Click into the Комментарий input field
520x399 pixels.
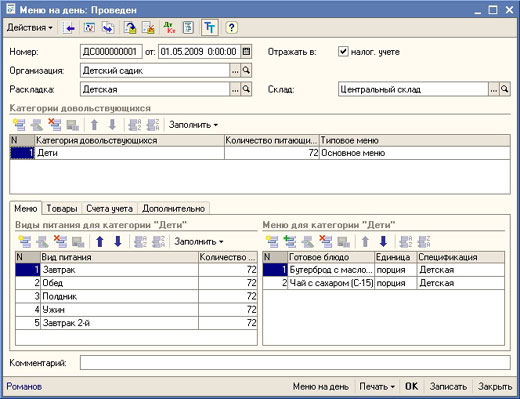coord(295,362)
